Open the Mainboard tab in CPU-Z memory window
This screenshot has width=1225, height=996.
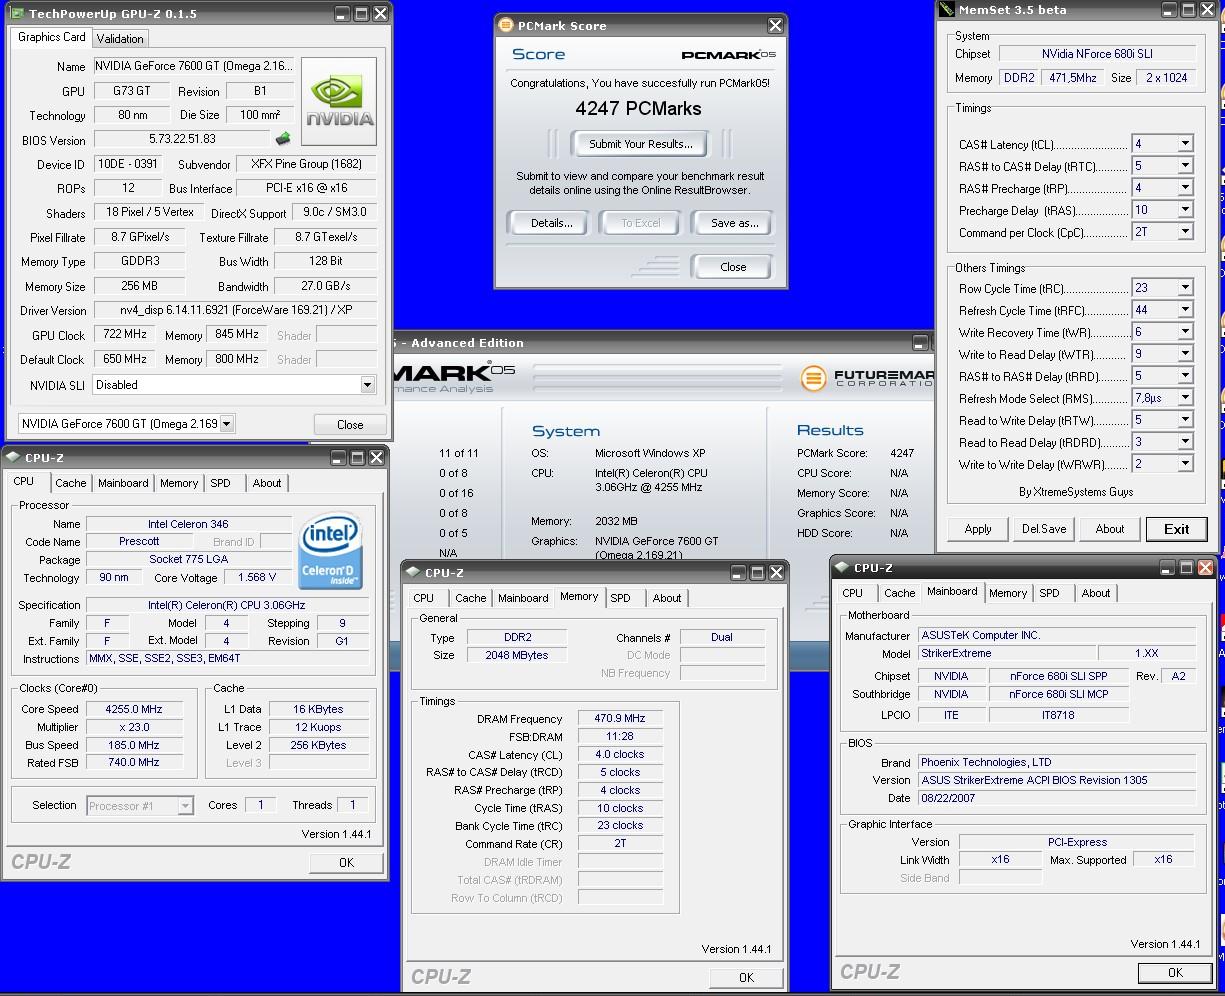coord(523,598)
